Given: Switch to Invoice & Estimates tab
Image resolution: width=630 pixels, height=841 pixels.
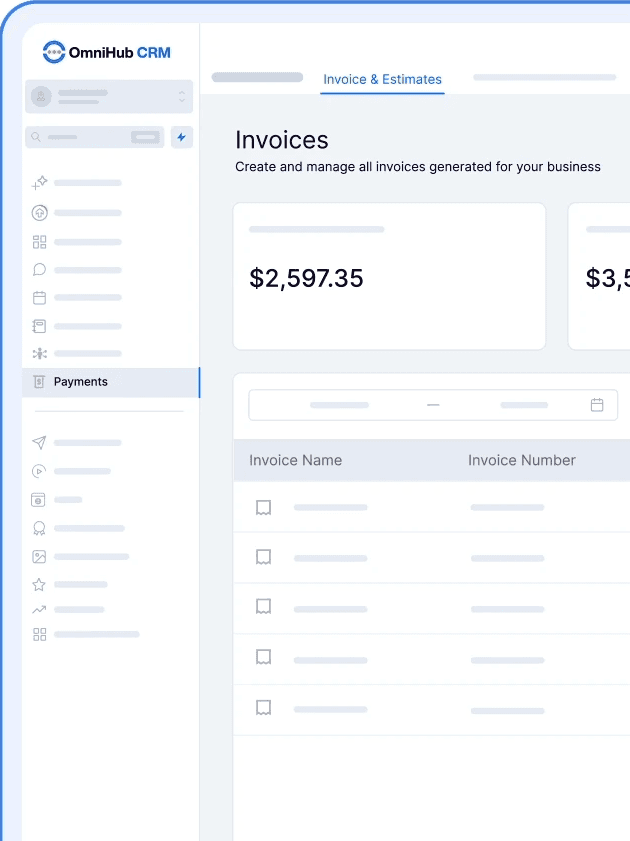Looking at the screenshot, I should tap(382, 79).
